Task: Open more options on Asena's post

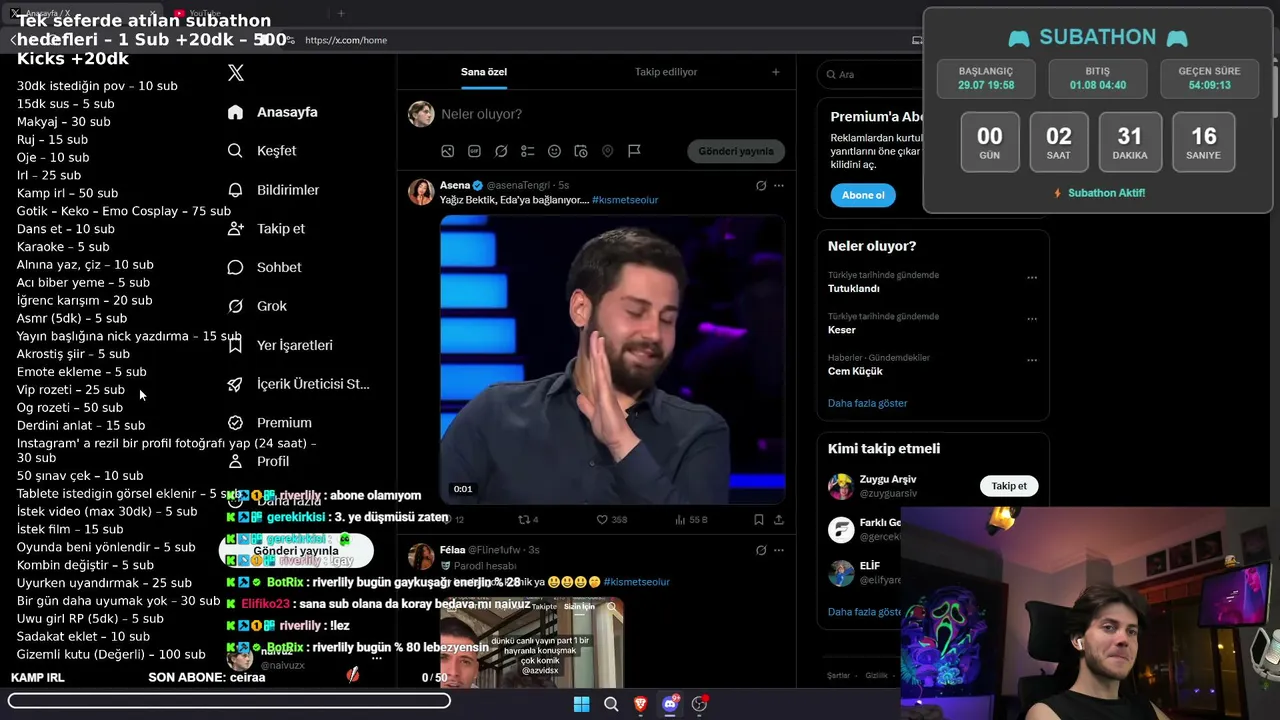Action: click(x=779, y=185)
